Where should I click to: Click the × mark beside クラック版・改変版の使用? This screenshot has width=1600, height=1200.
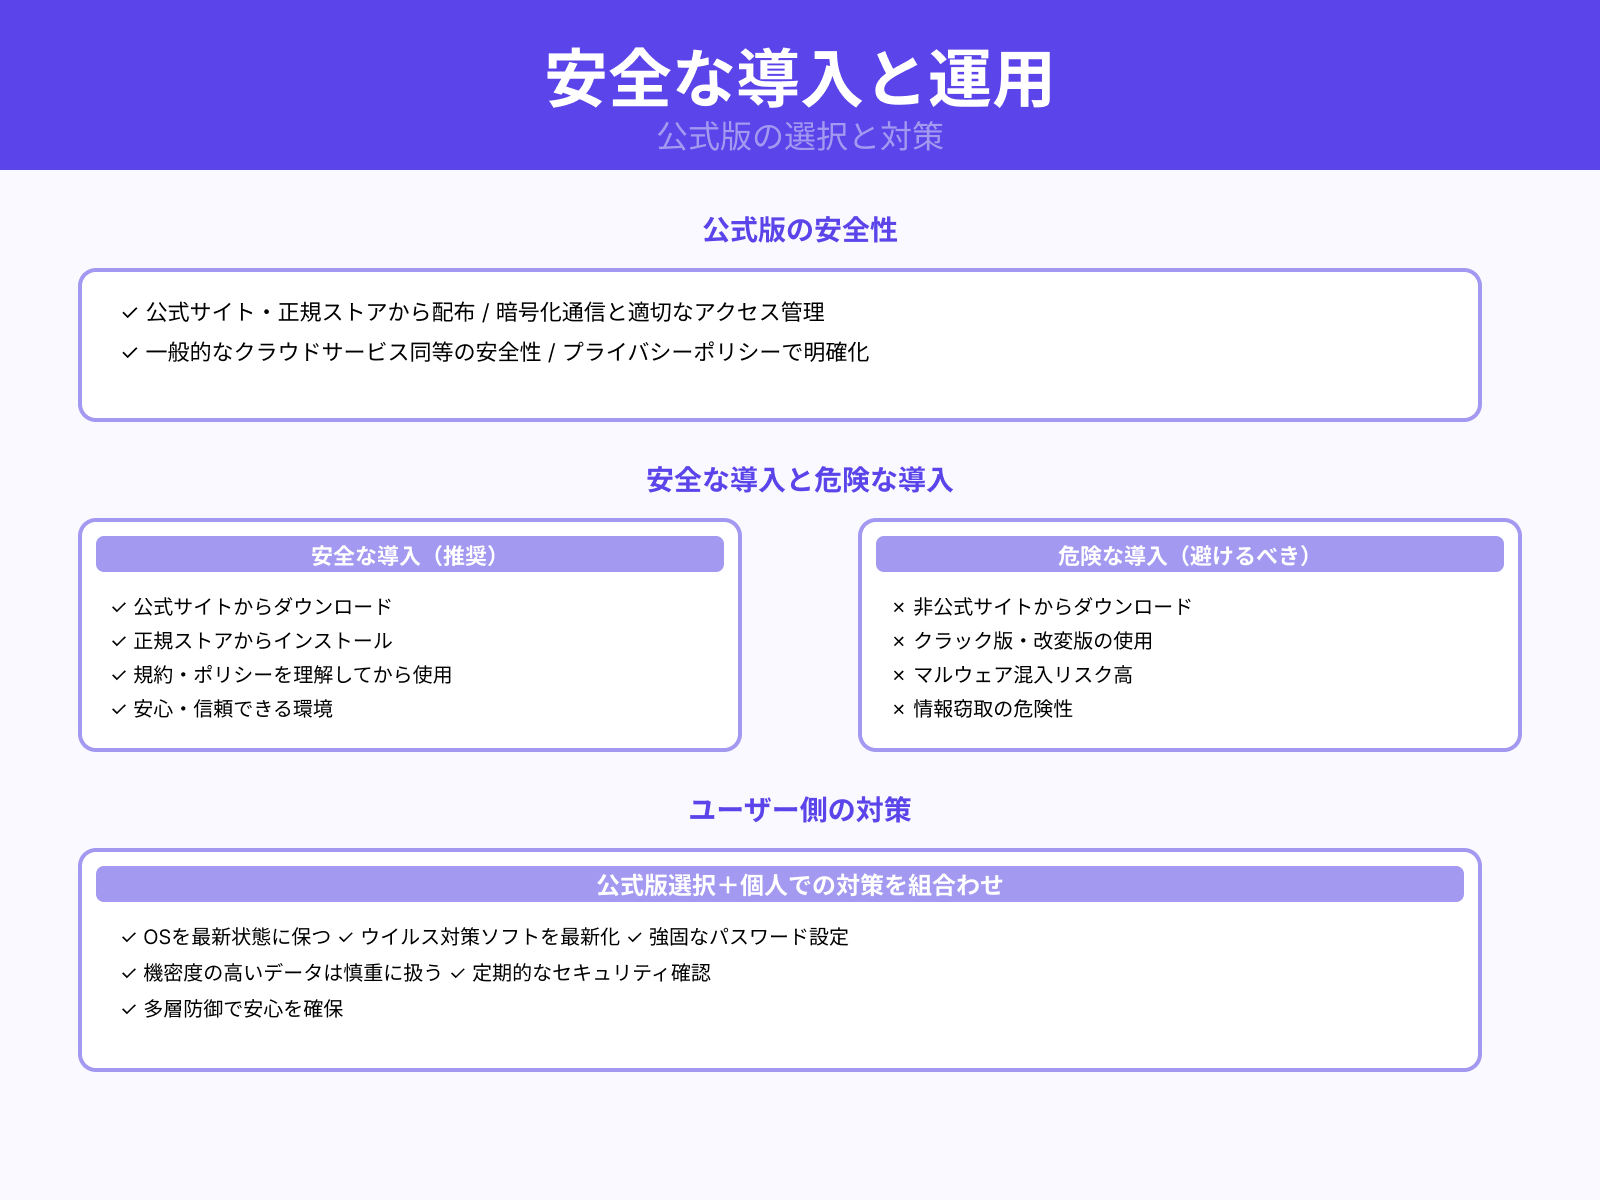click(897, 641)
